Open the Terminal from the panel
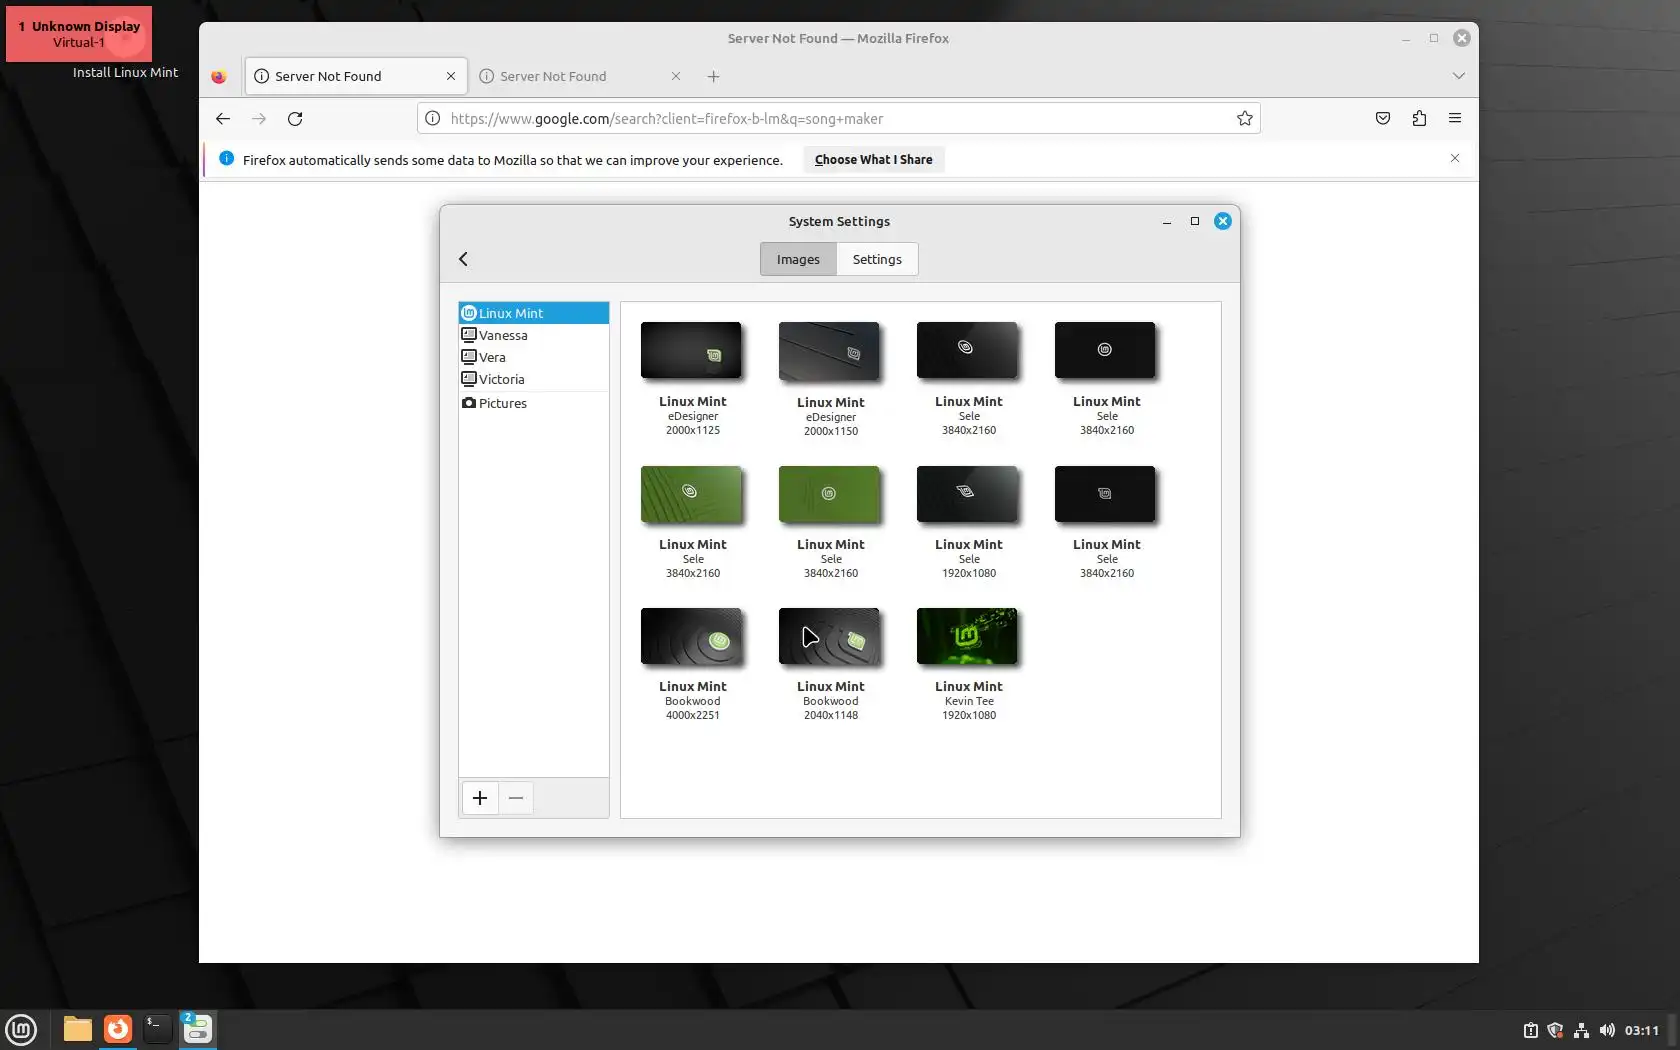Viewport: 1680px width, 1050px height. [157, 1029]
